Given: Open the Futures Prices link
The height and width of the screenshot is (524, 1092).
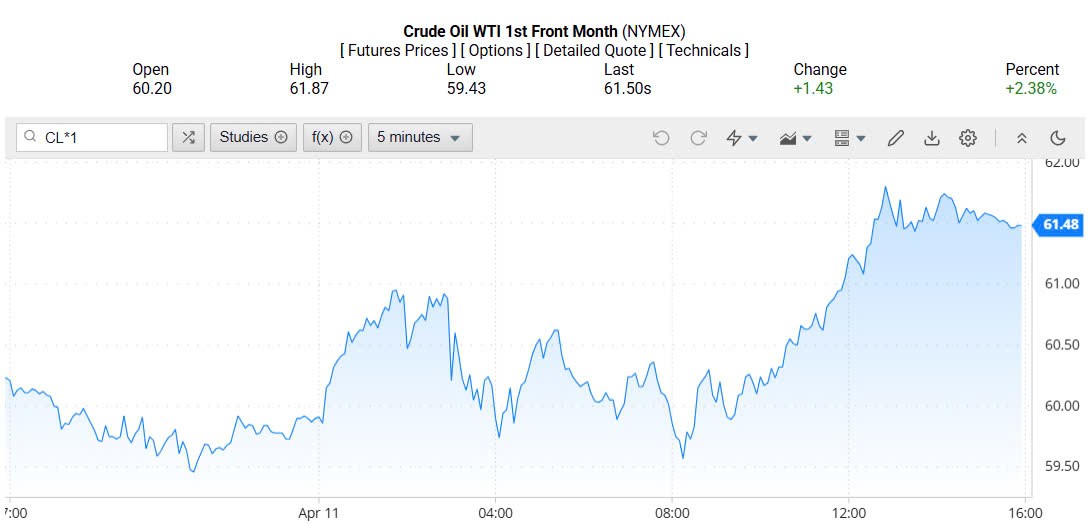Looking at the screenshot, I should 398,51.
